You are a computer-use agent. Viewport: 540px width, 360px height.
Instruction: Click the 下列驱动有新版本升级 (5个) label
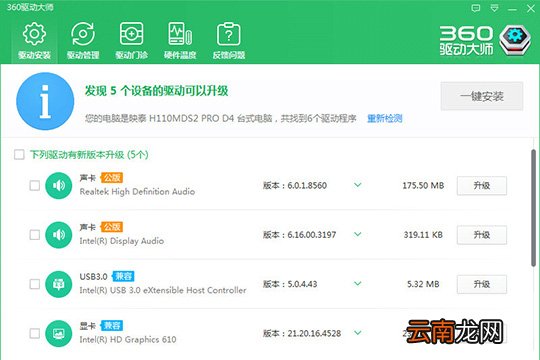(89, 155)
